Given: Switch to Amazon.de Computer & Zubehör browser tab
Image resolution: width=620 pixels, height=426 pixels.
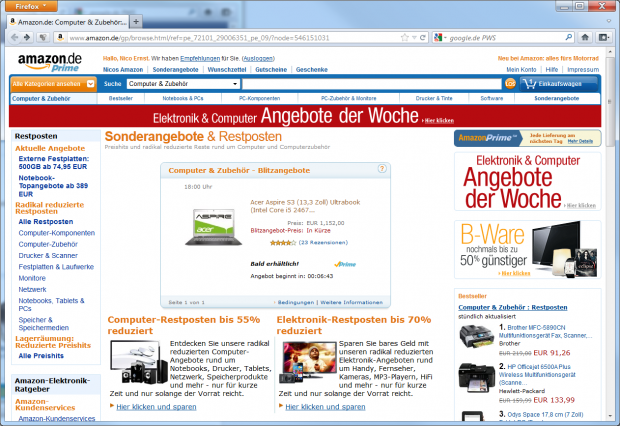Looking at the screenshot, I should click(x=69, y=22).
